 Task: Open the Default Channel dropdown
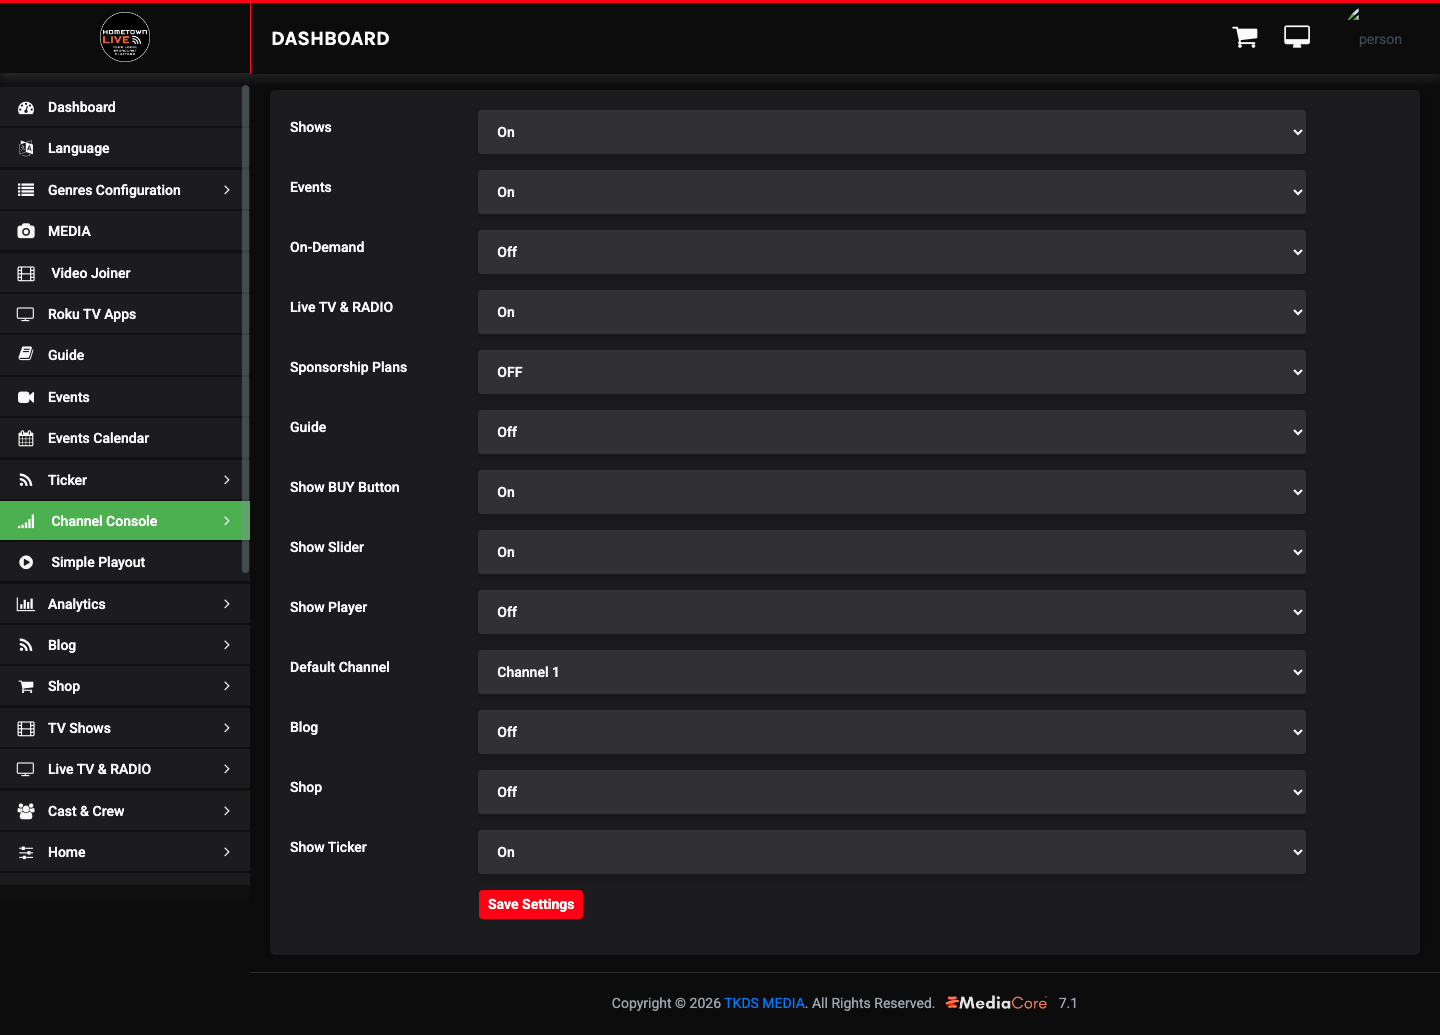(892, 672)
